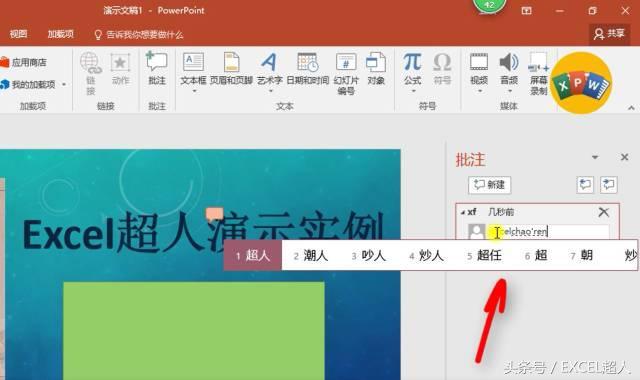Switch to the 视图 ribbon tab
This screenshot has width=640, height=380.
(18, 34)
